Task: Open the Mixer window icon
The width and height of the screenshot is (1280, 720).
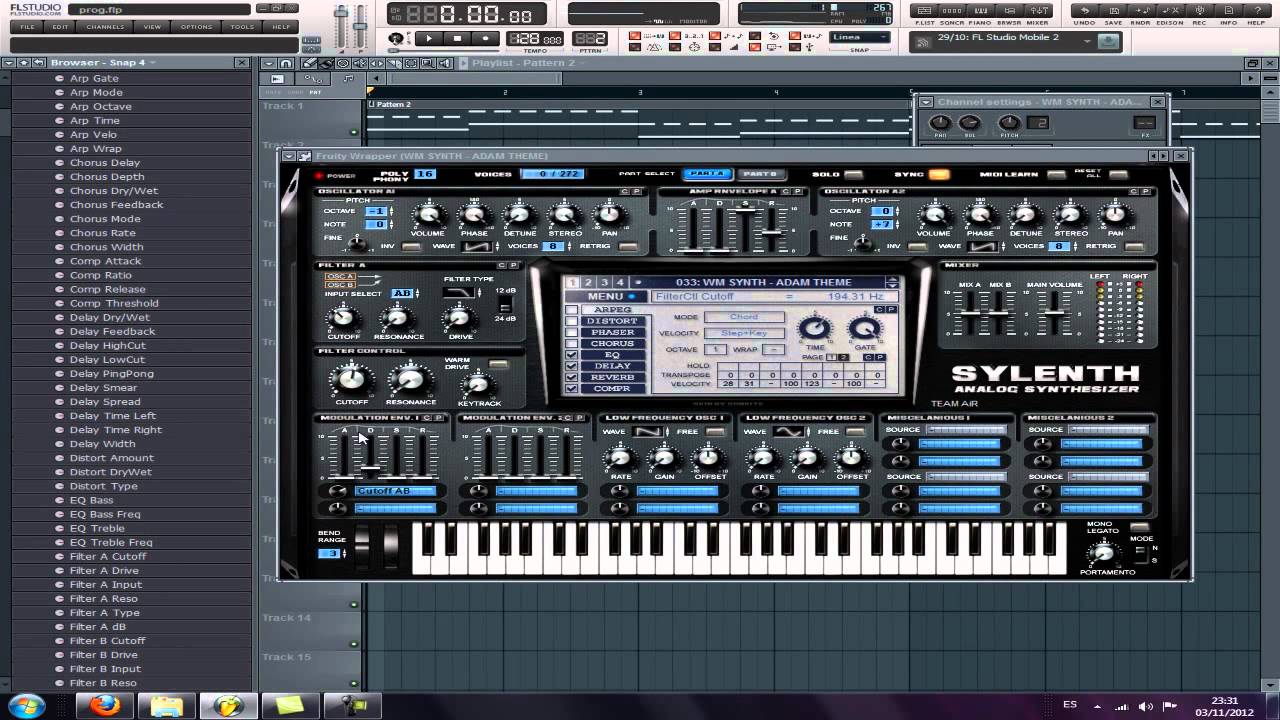Action: [x=1037, y=11]
